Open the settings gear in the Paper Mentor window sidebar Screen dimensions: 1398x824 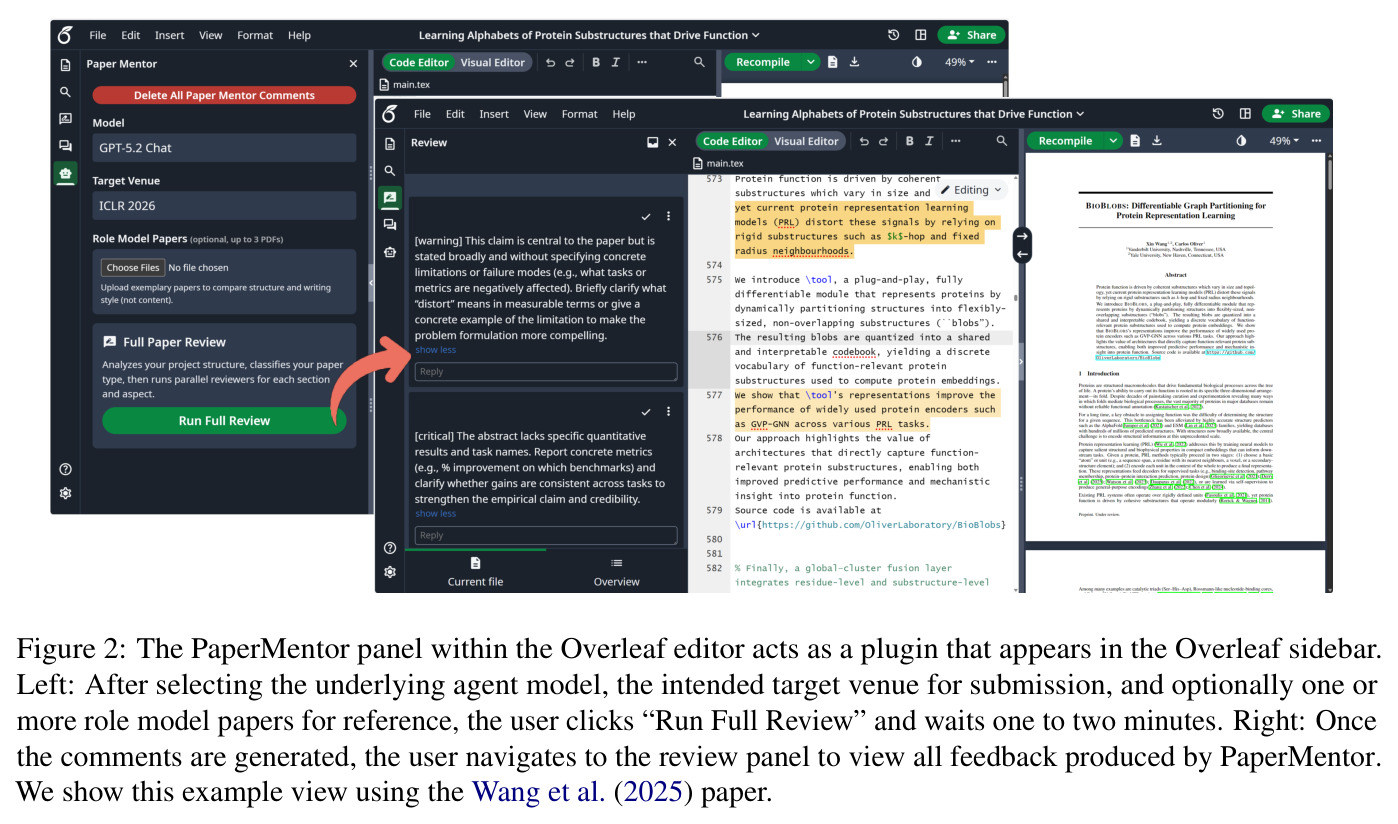(x=65, y=493)
